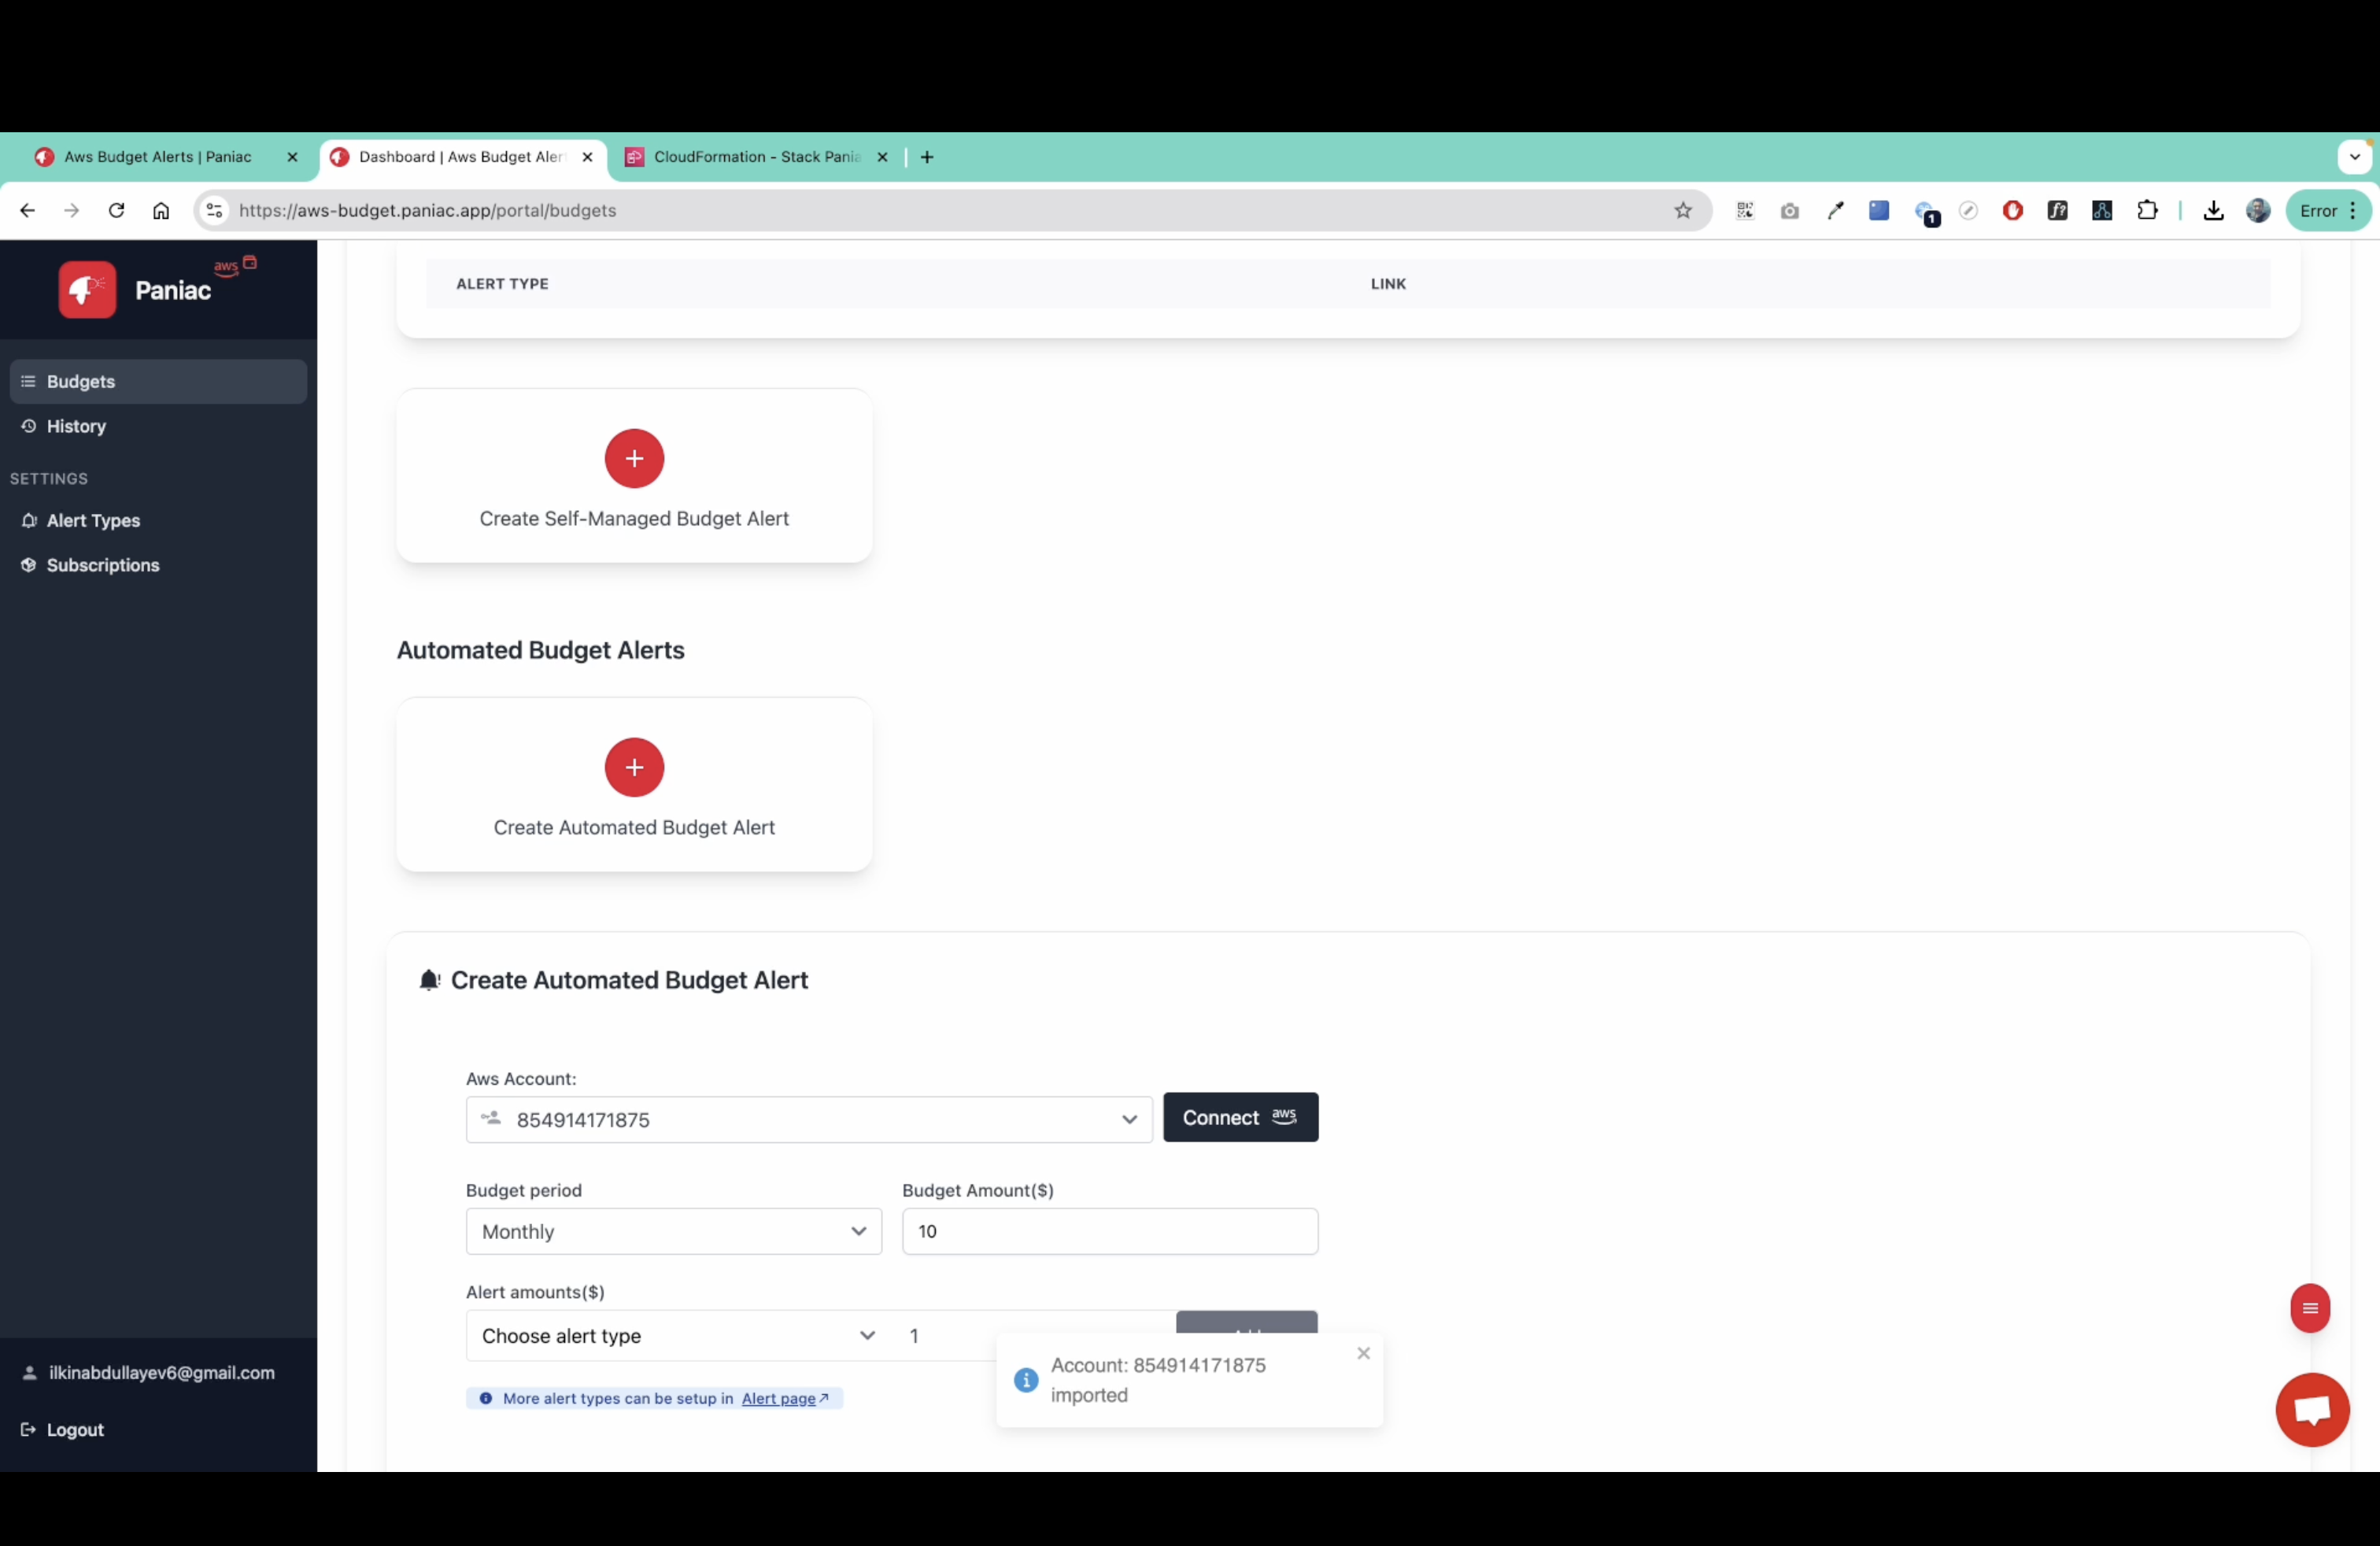Expand the Budget period Monthly dropdown
Screen dimensions: 2380x1546
[673, 1231]
